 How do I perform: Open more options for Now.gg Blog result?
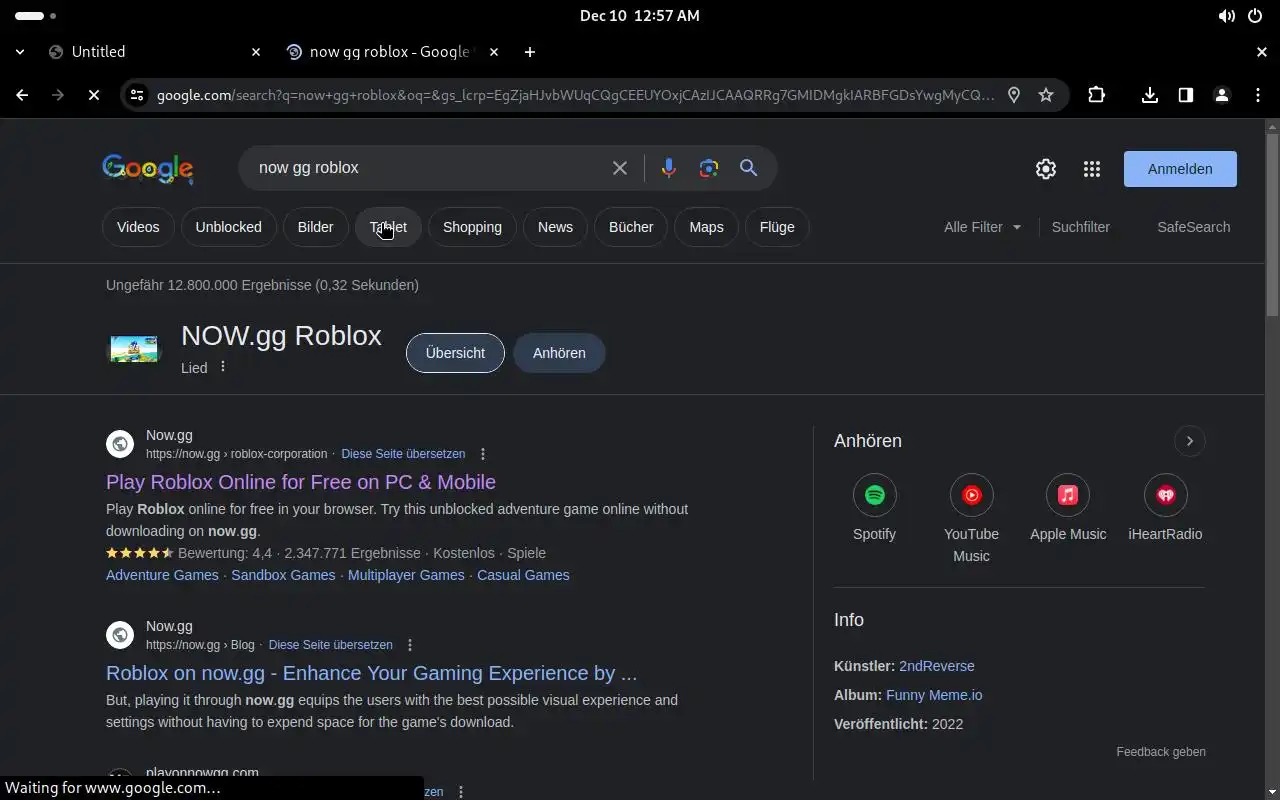coord(410,645)
